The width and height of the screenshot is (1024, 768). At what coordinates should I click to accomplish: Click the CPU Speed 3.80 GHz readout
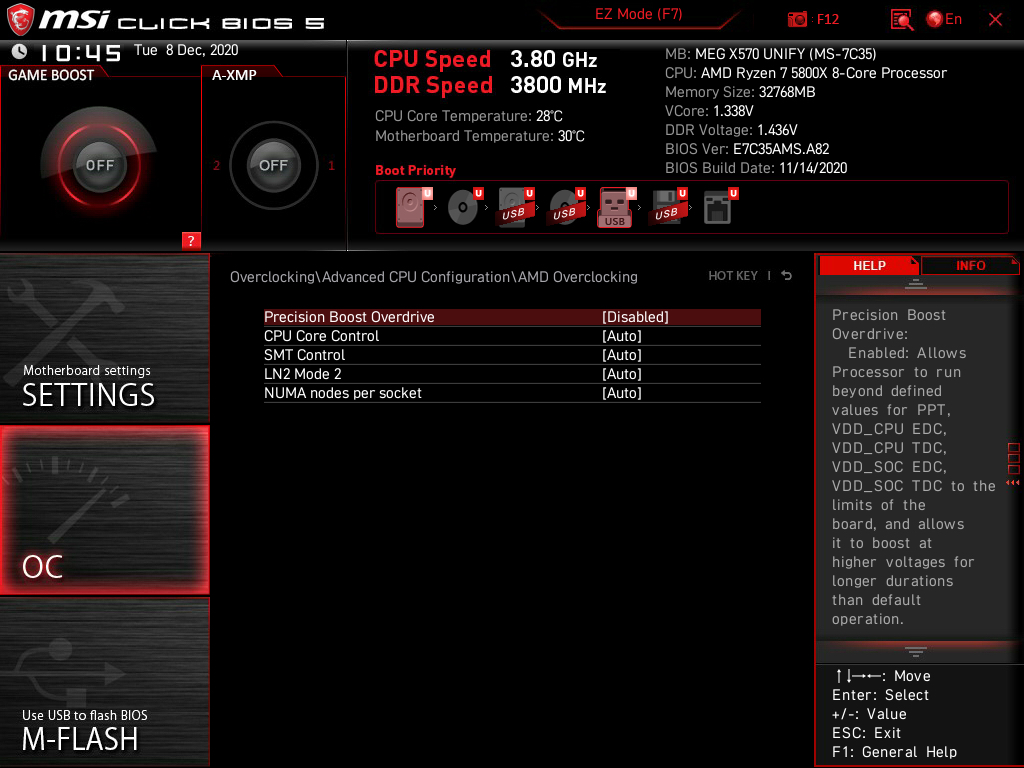[x=485, y=59]
